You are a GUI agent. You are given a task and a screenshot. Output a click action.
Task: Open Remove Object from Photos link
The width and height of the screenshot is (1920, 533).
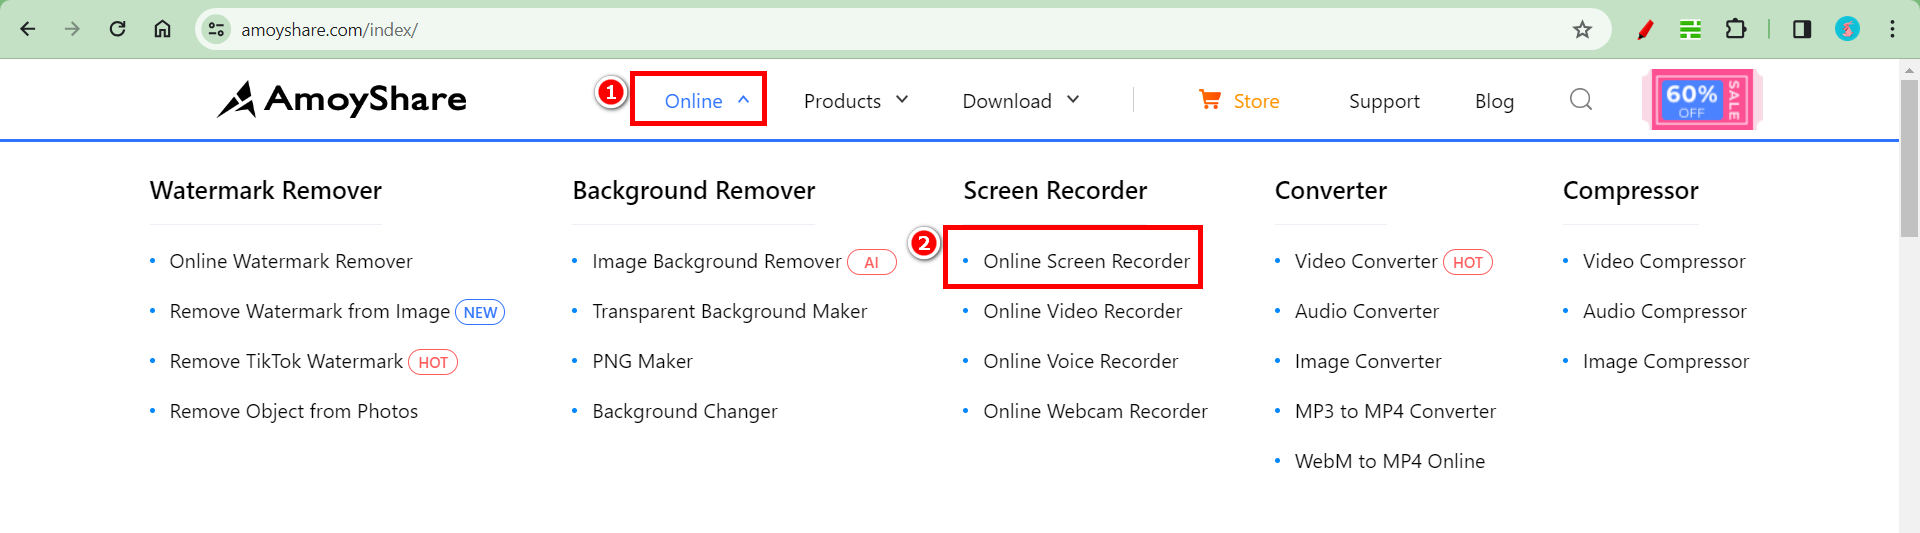(x=293, y=411)
